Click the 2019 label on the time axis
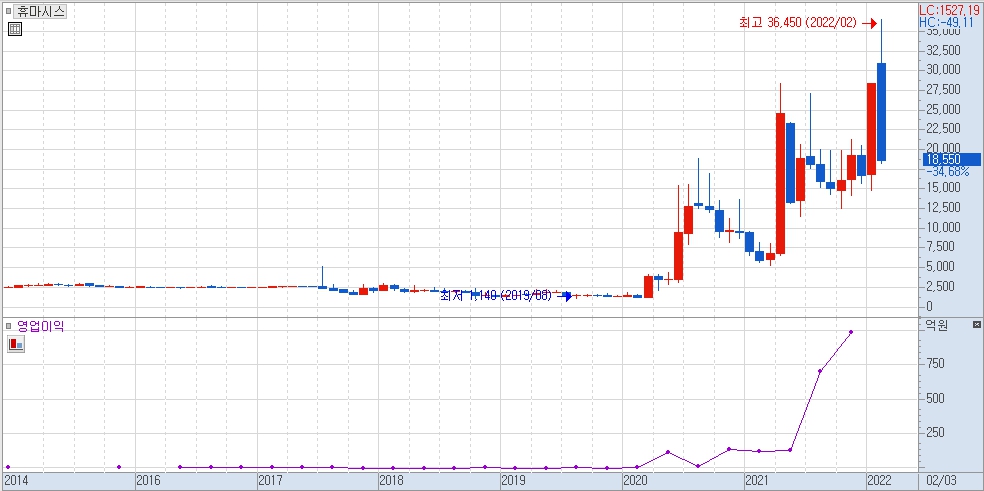The width and height of the screenshot is (984, 491). [x=513, y=482]
